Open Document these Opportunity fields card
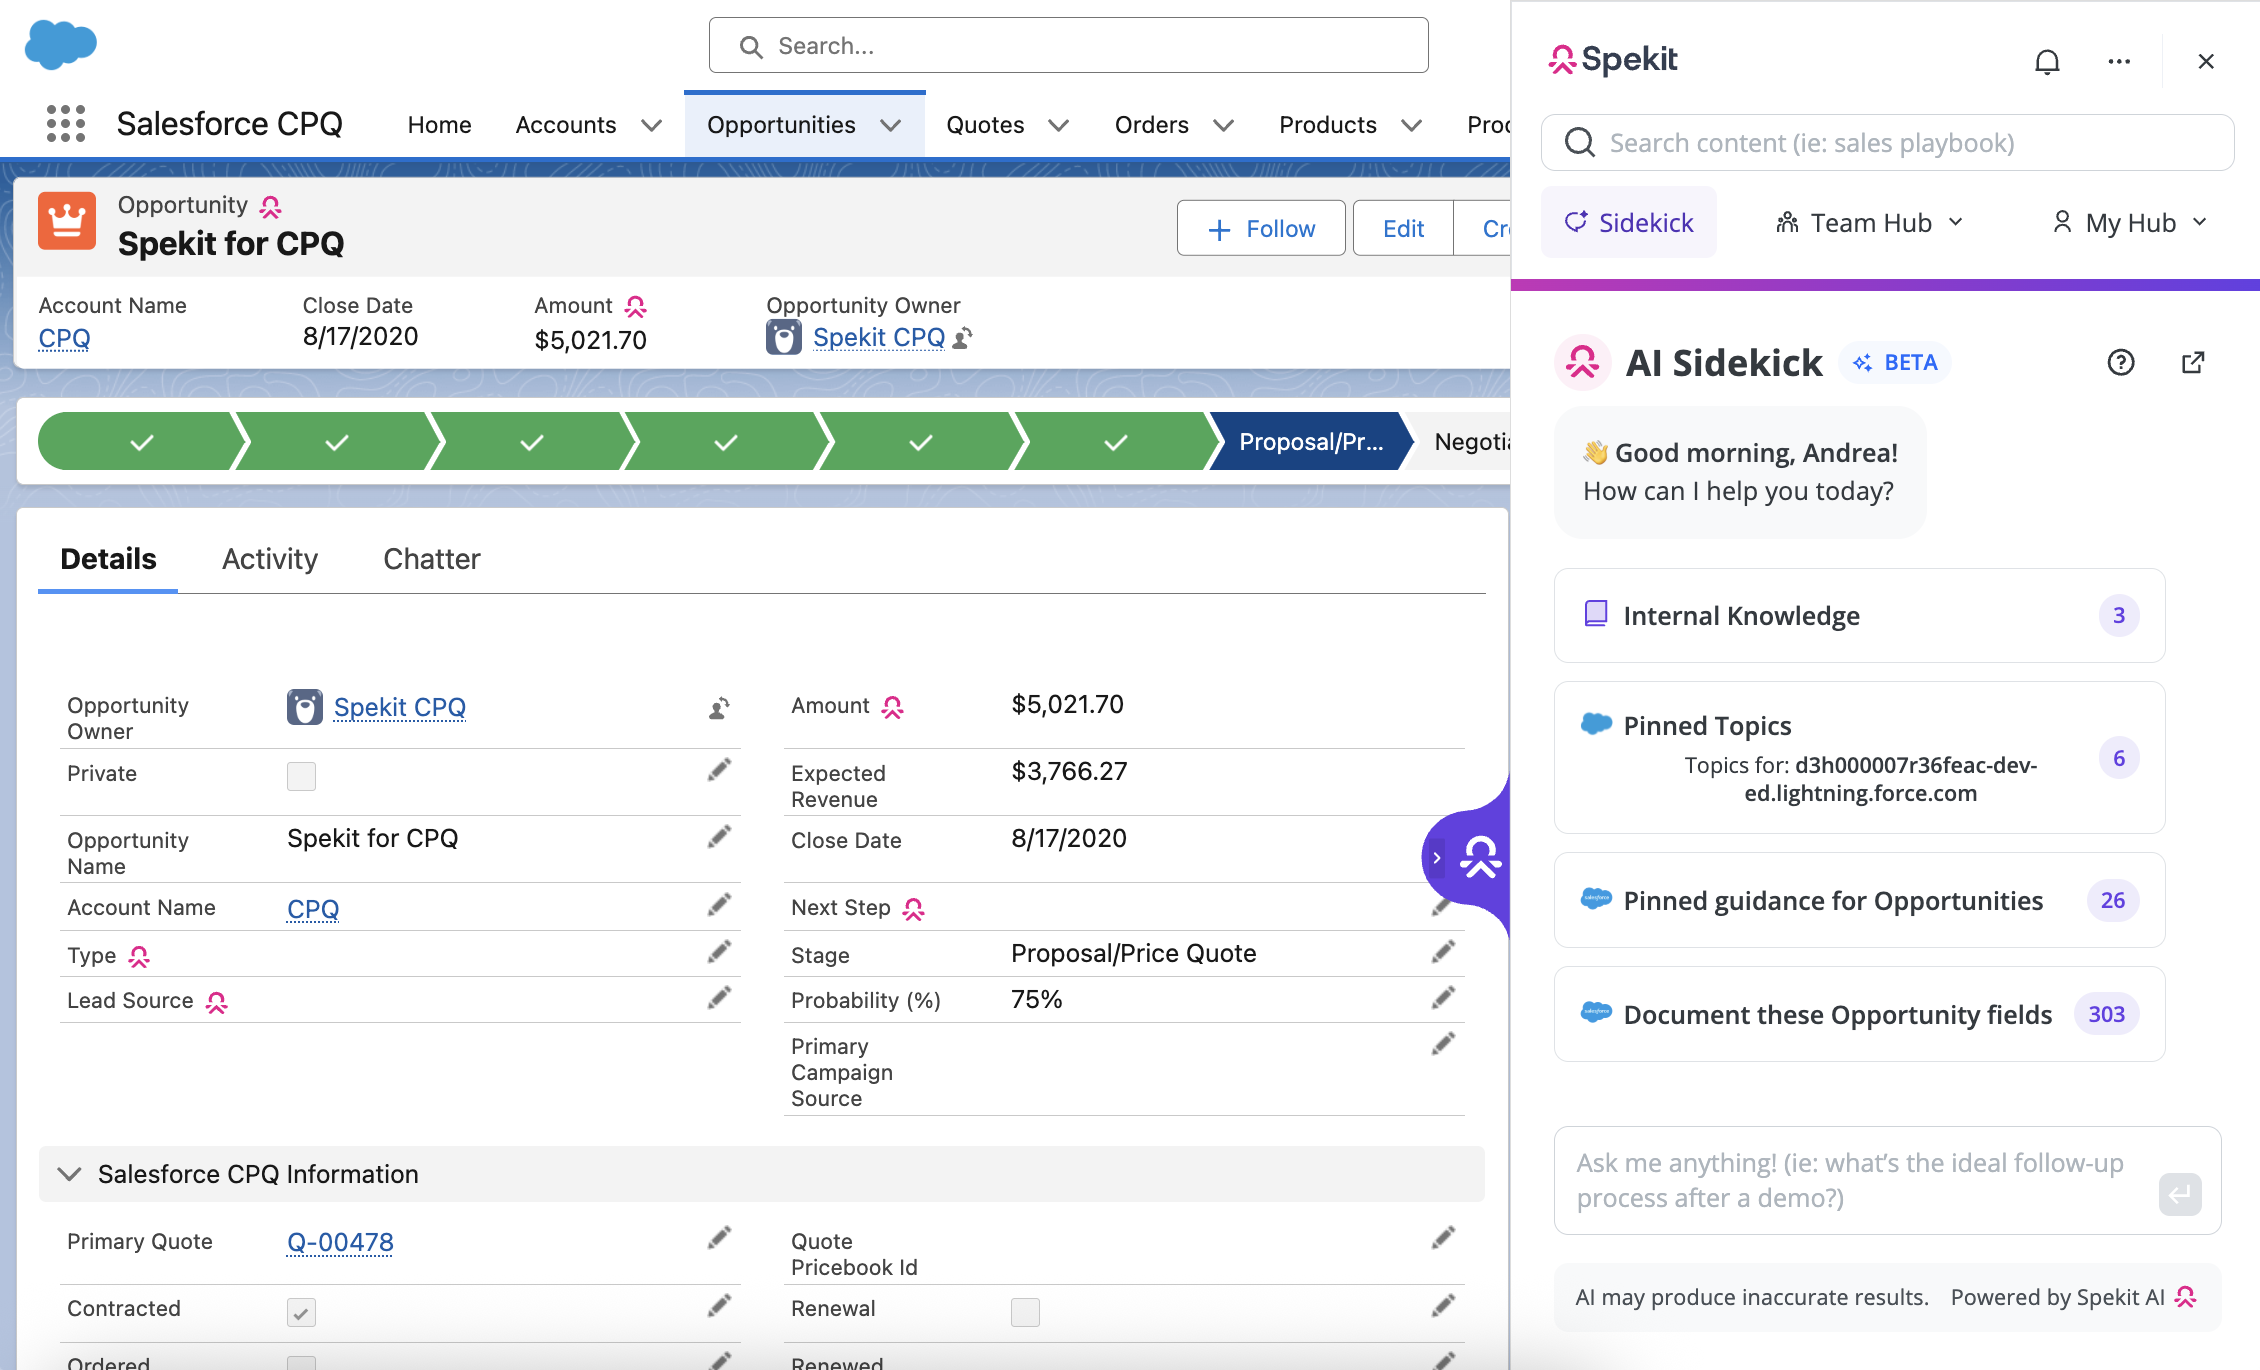Image resolution: width=2260 pixels, height=1370 pixels. [x=1859, y=1014]
